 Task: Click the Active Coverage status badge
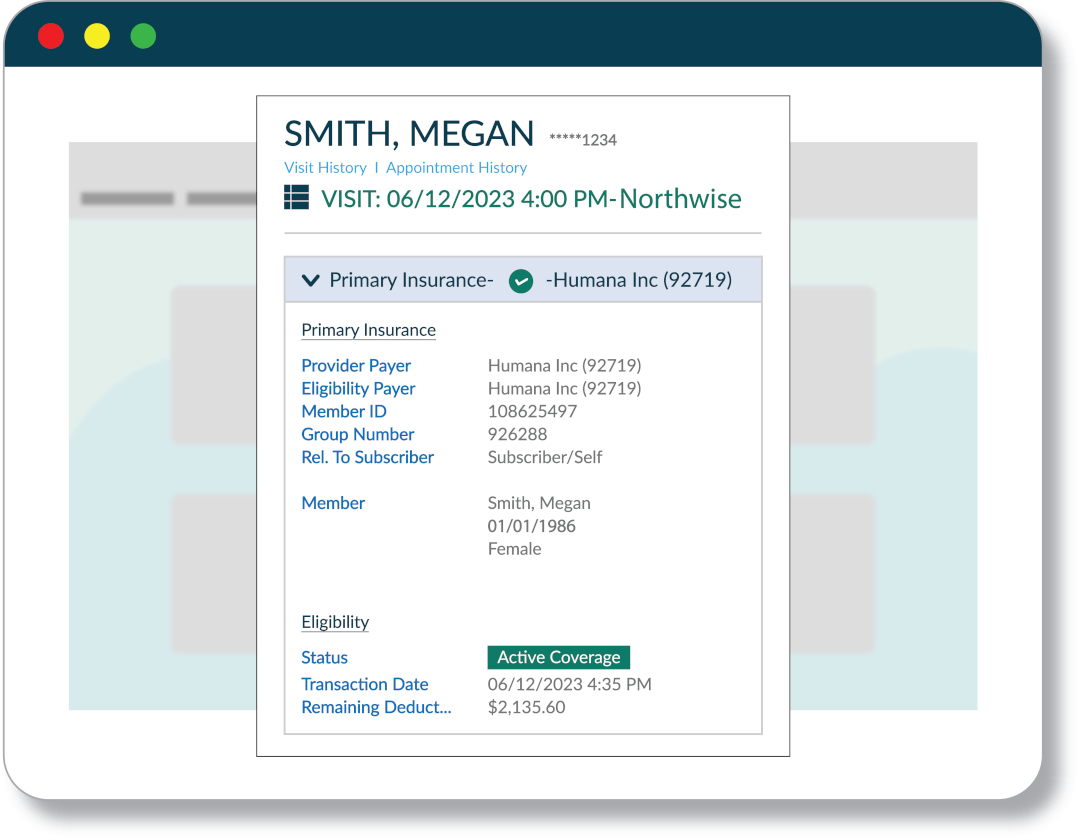pos(558,657)
